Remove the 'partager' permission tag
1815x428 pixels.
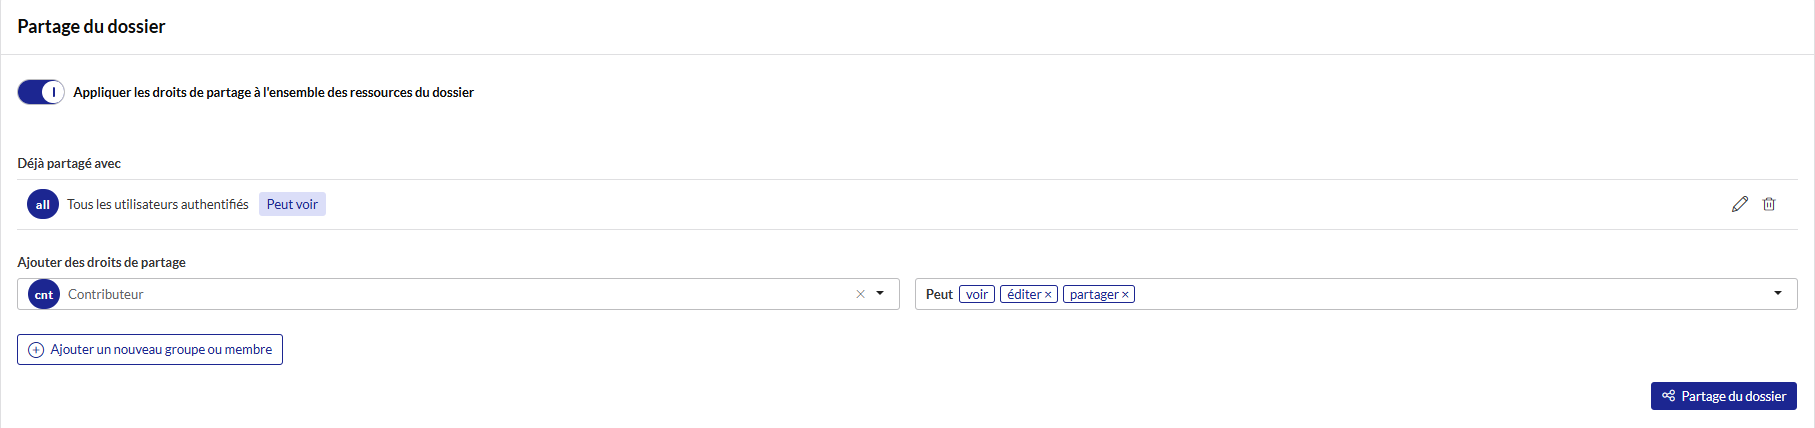point(1125,295)
